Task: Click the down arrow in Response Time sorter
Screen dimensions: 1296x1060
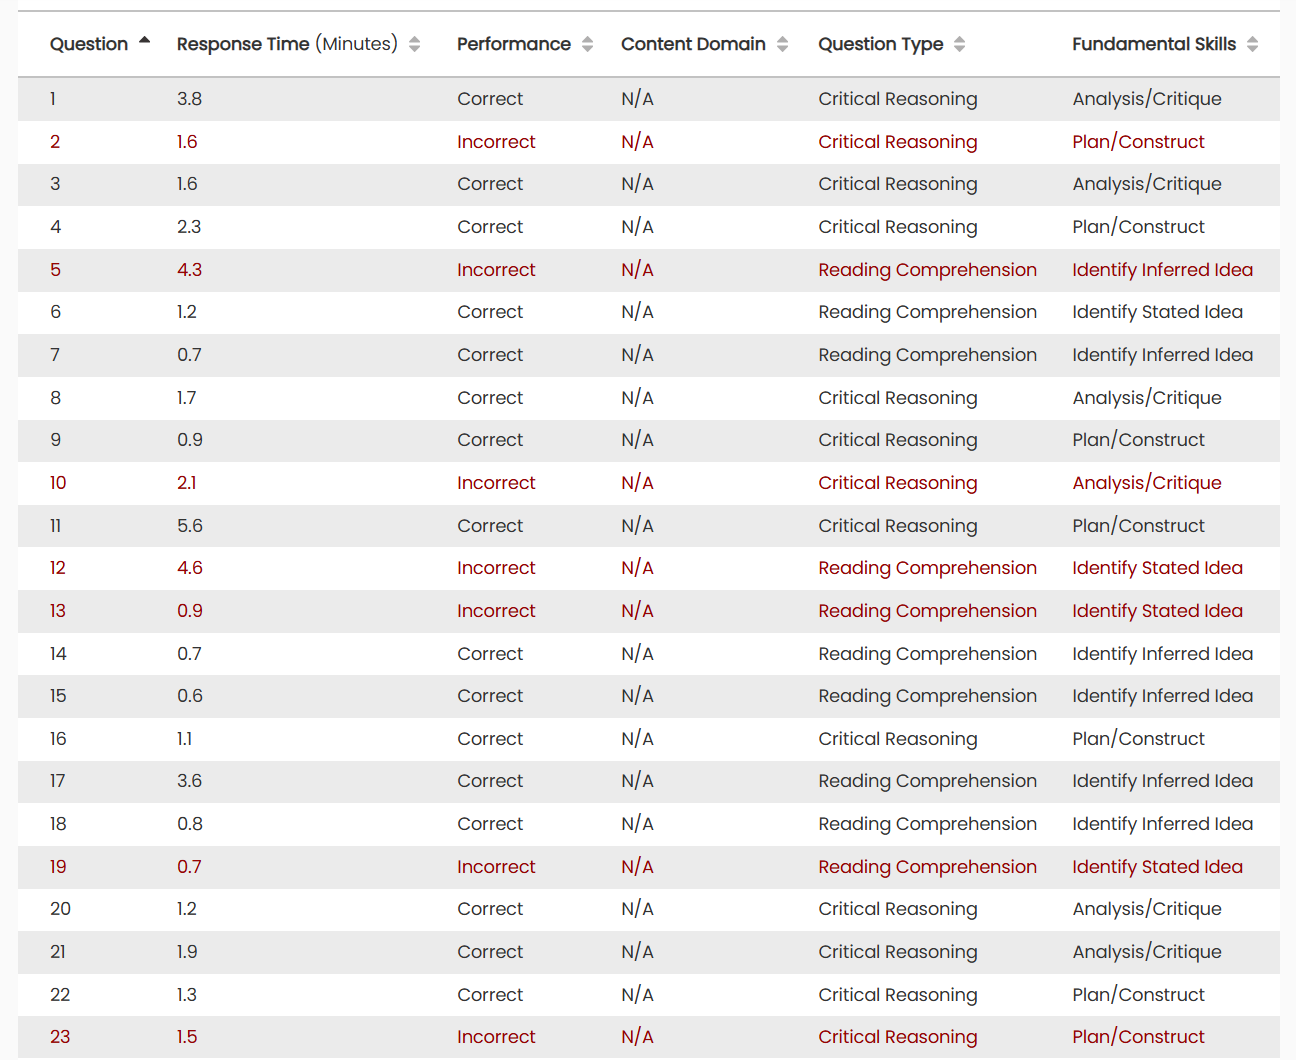Action: coord(415,50)
